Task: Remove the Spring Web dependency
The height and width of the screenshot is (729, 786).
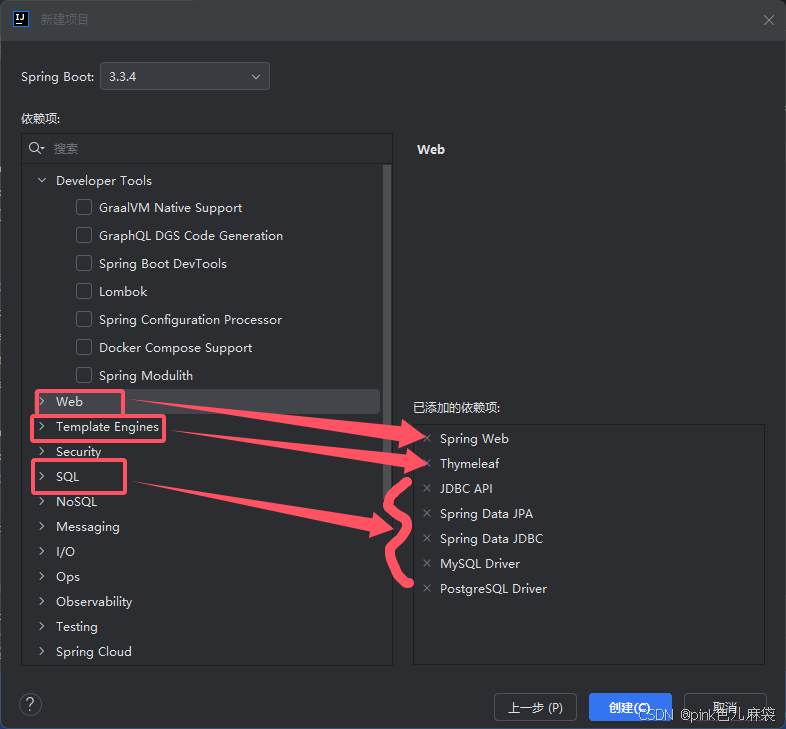Action: tap(427, 439)
